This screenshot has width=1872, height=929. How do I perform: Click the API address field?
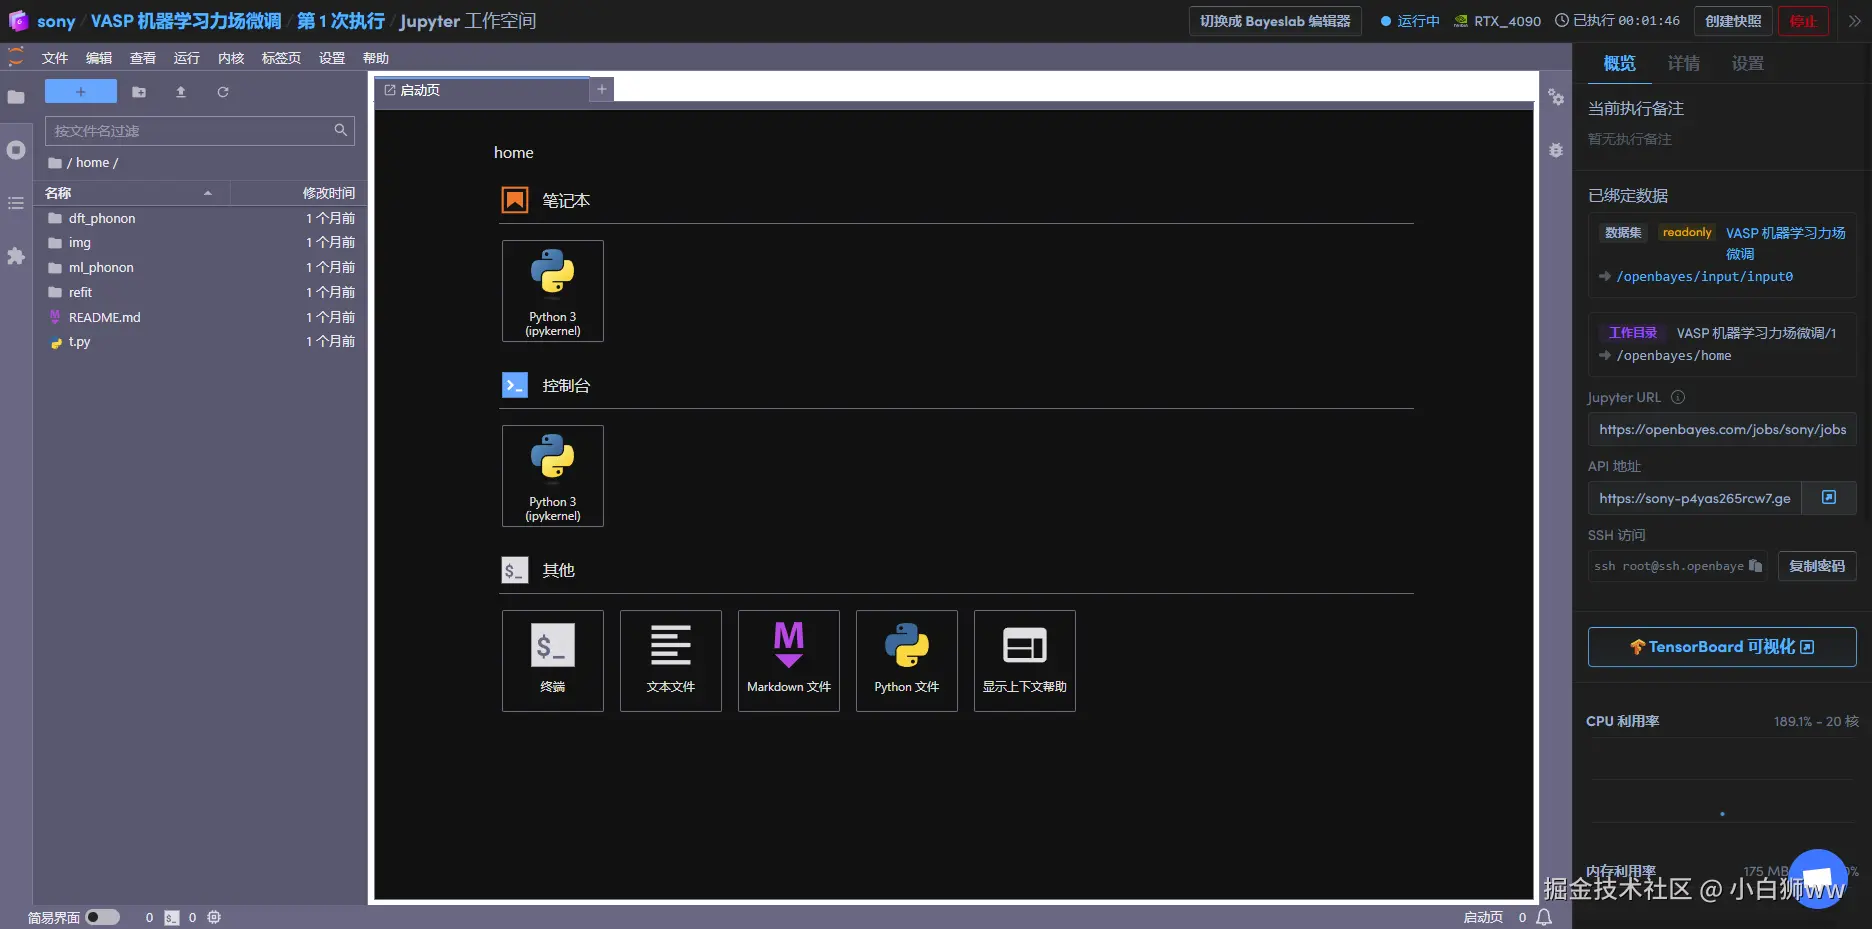click(1694, 498)
